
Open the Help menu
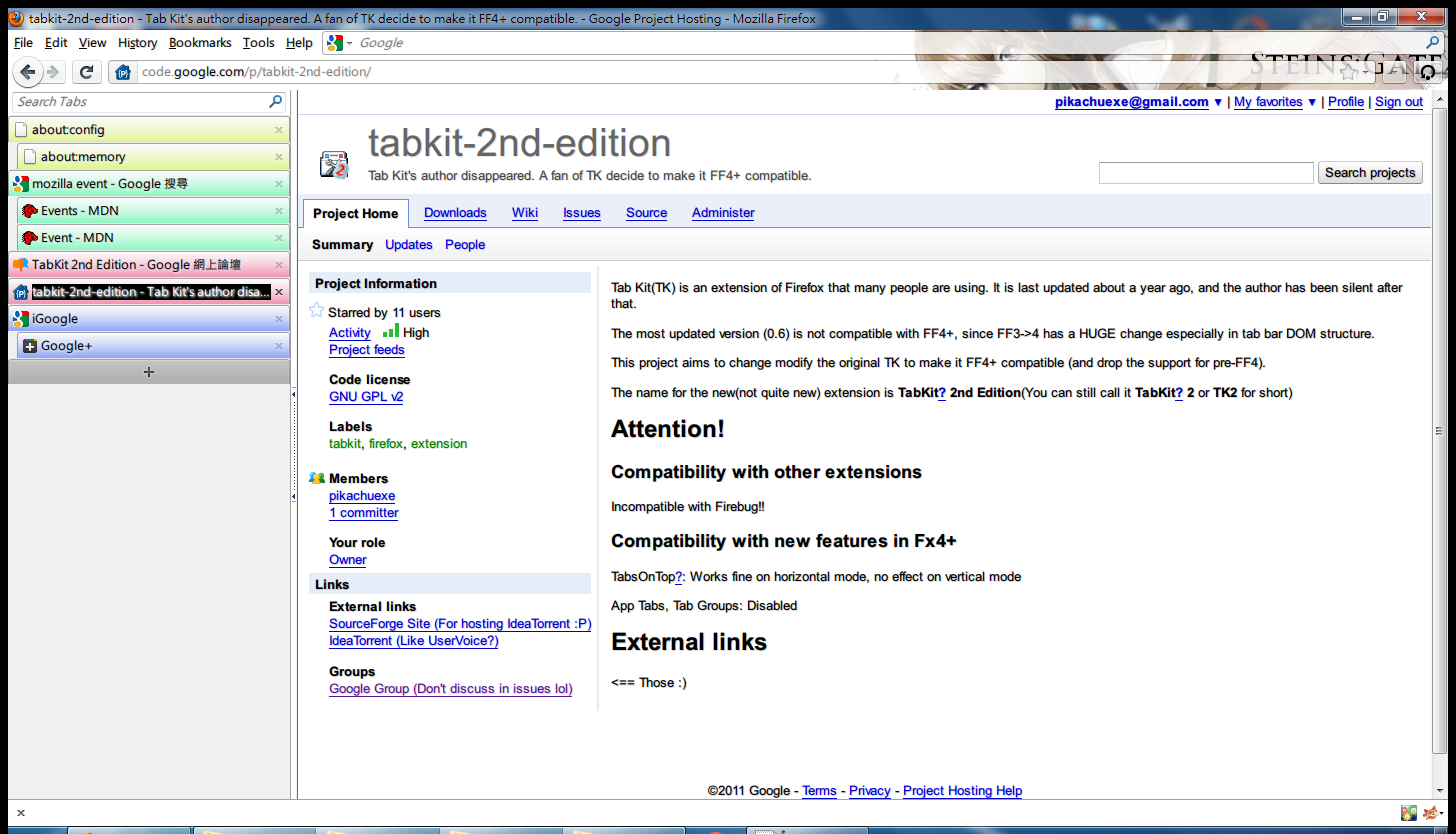coord(299,43)
